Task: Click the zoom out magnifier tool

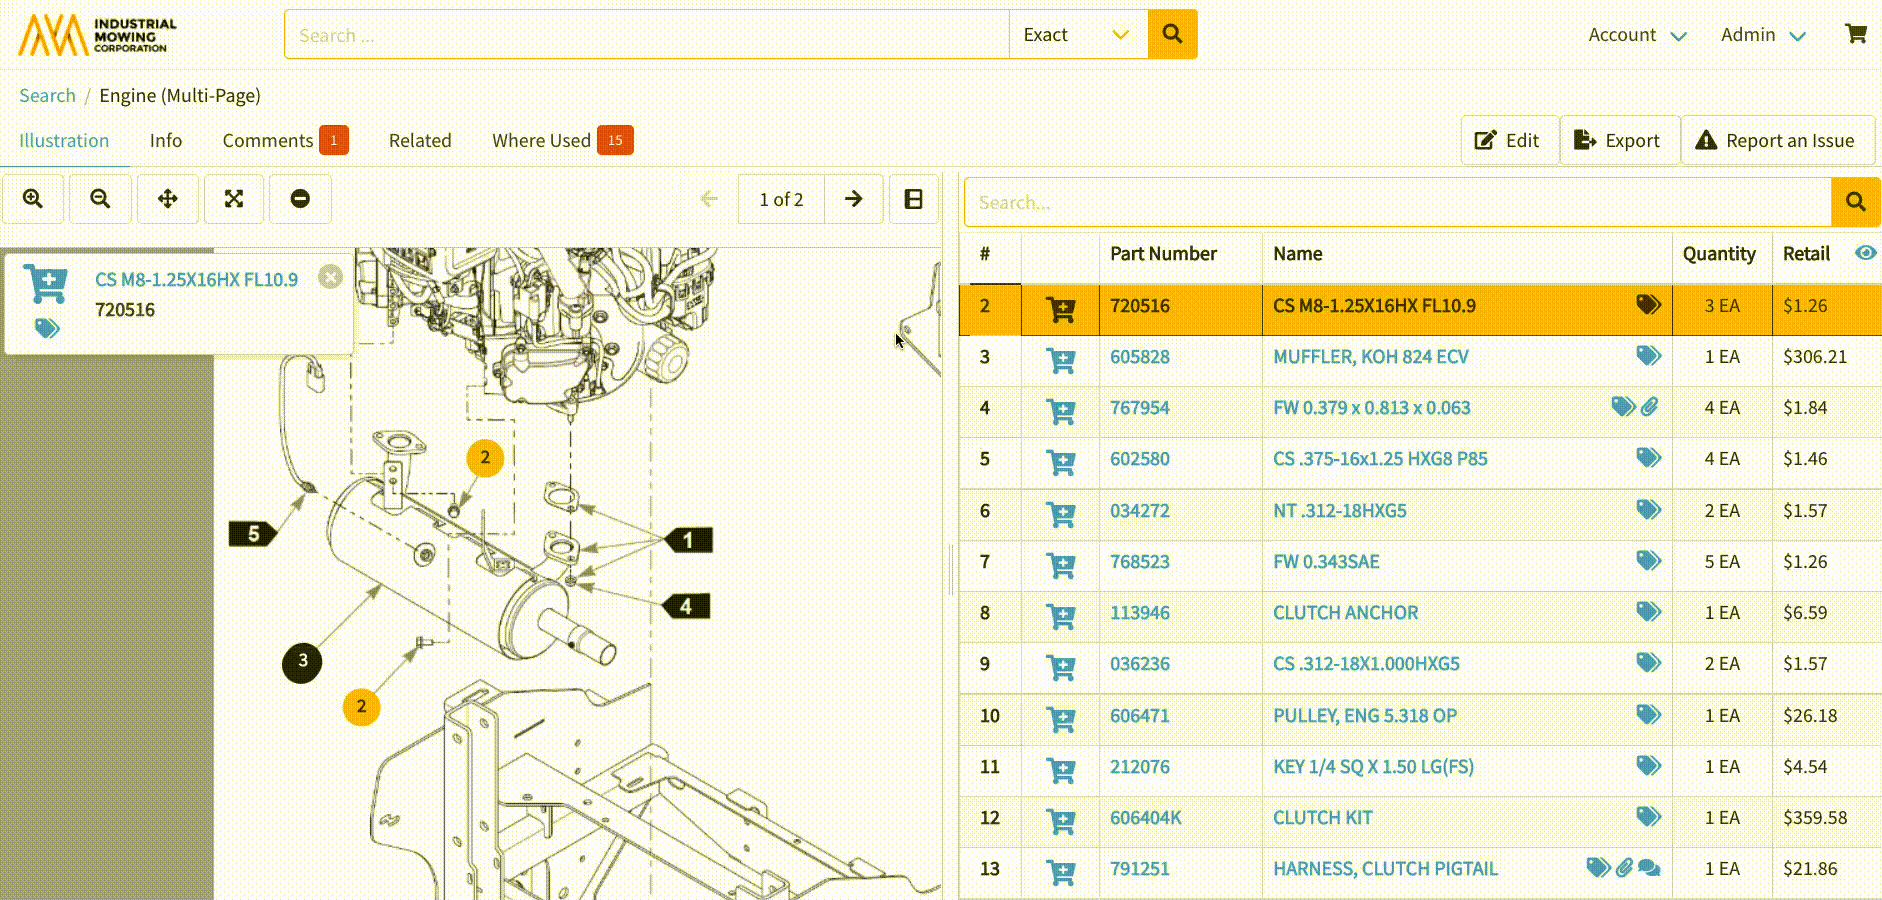Action: pos(100,199)
